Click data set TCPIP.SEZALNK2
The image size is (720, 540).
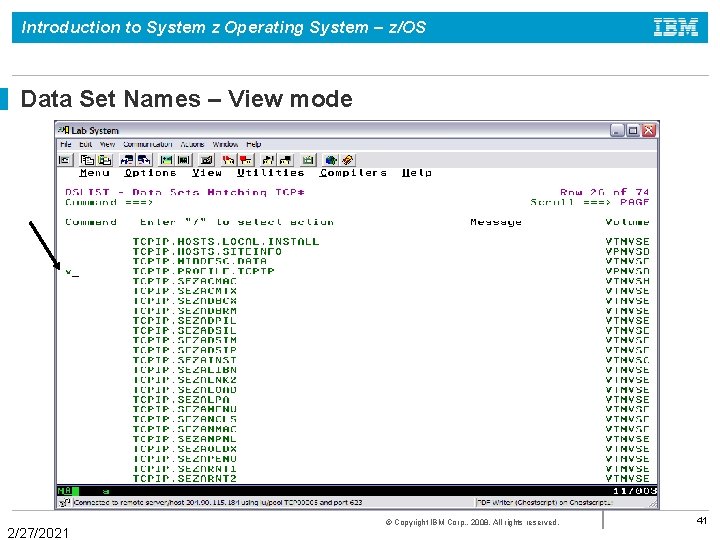click(x=185, y=380)
